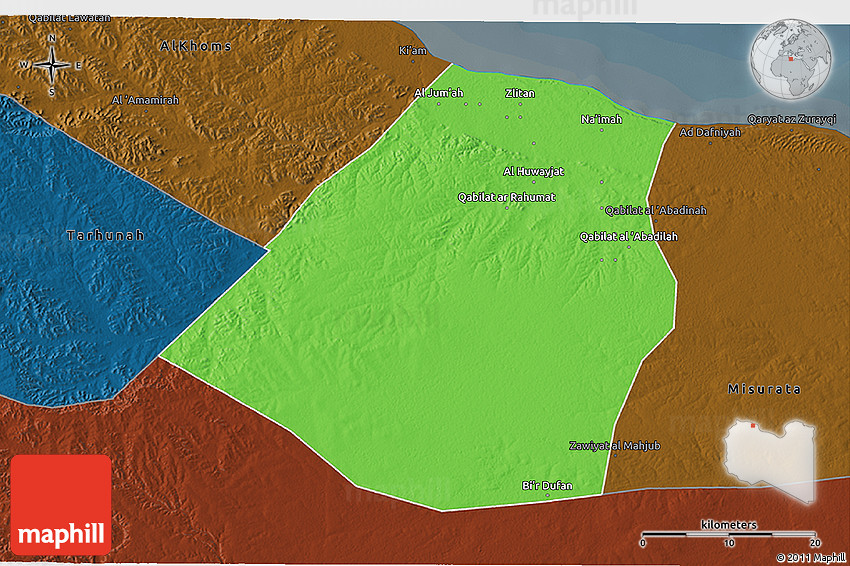
Task: Select the Al Huwayjat label
Action: pyautogui.click(x=533, y=171)
